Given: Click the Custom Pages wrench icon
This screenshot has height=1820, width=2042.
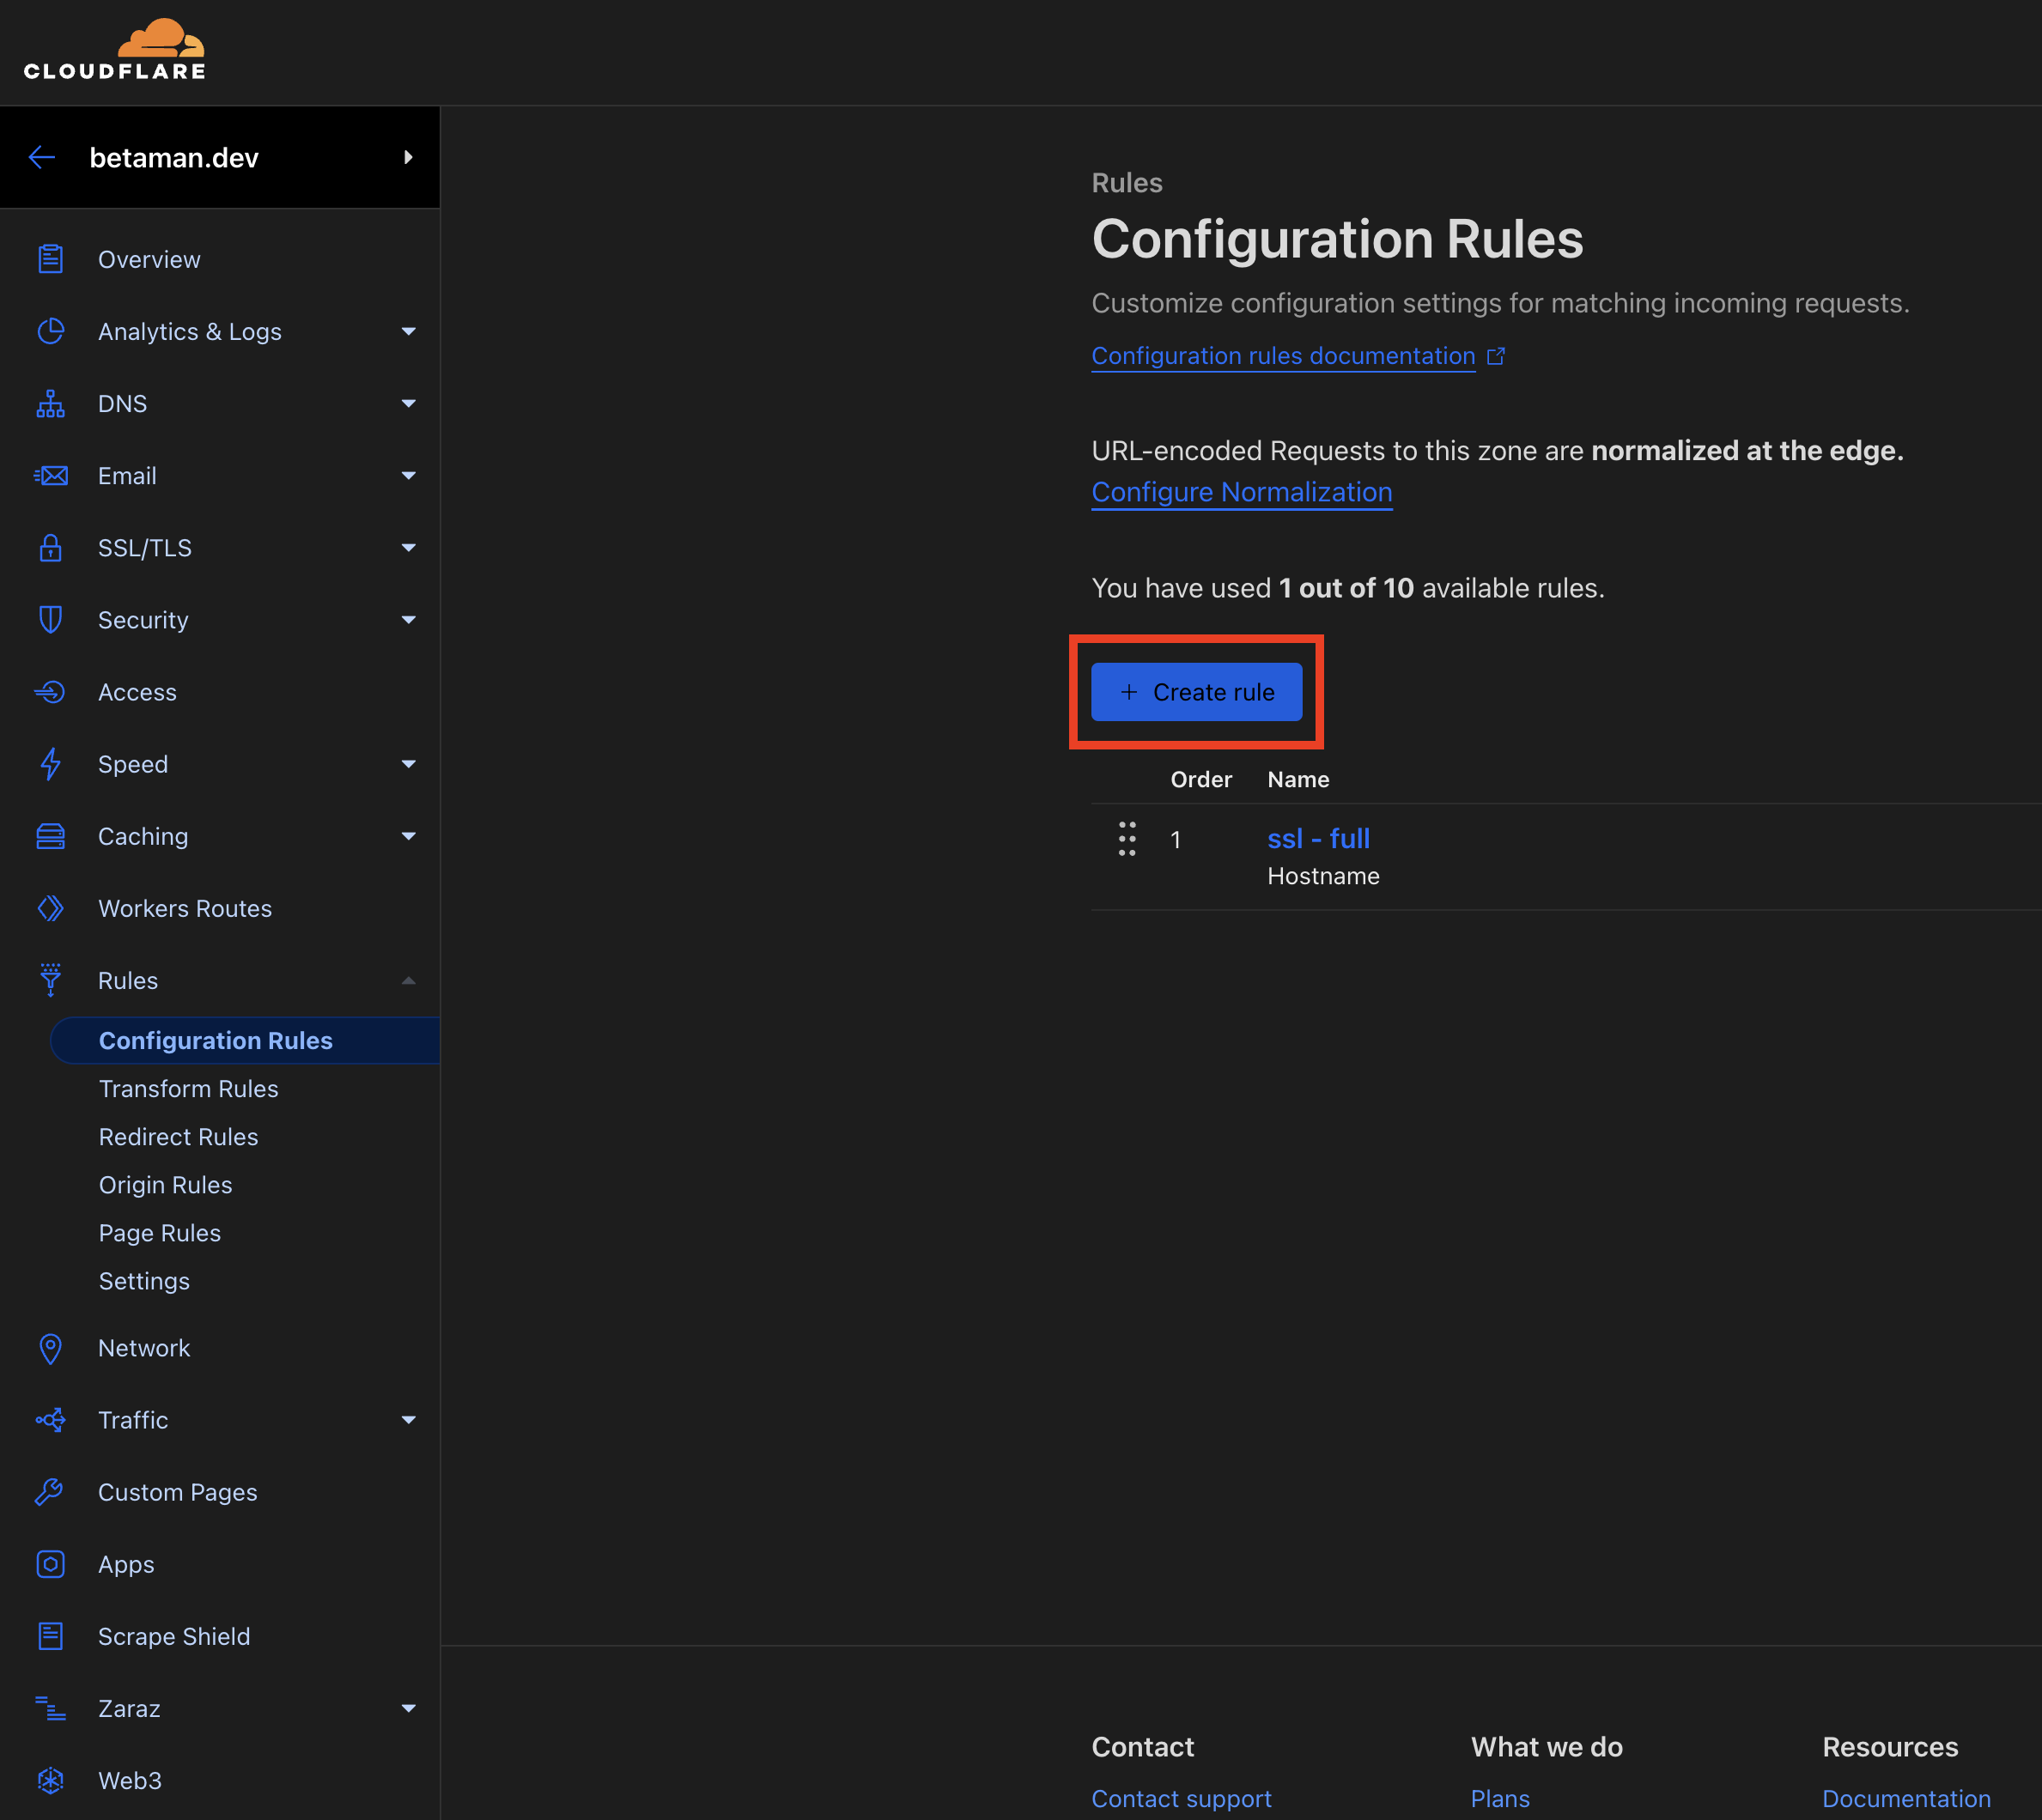Looking at the screenshot, I should 50,1492.
